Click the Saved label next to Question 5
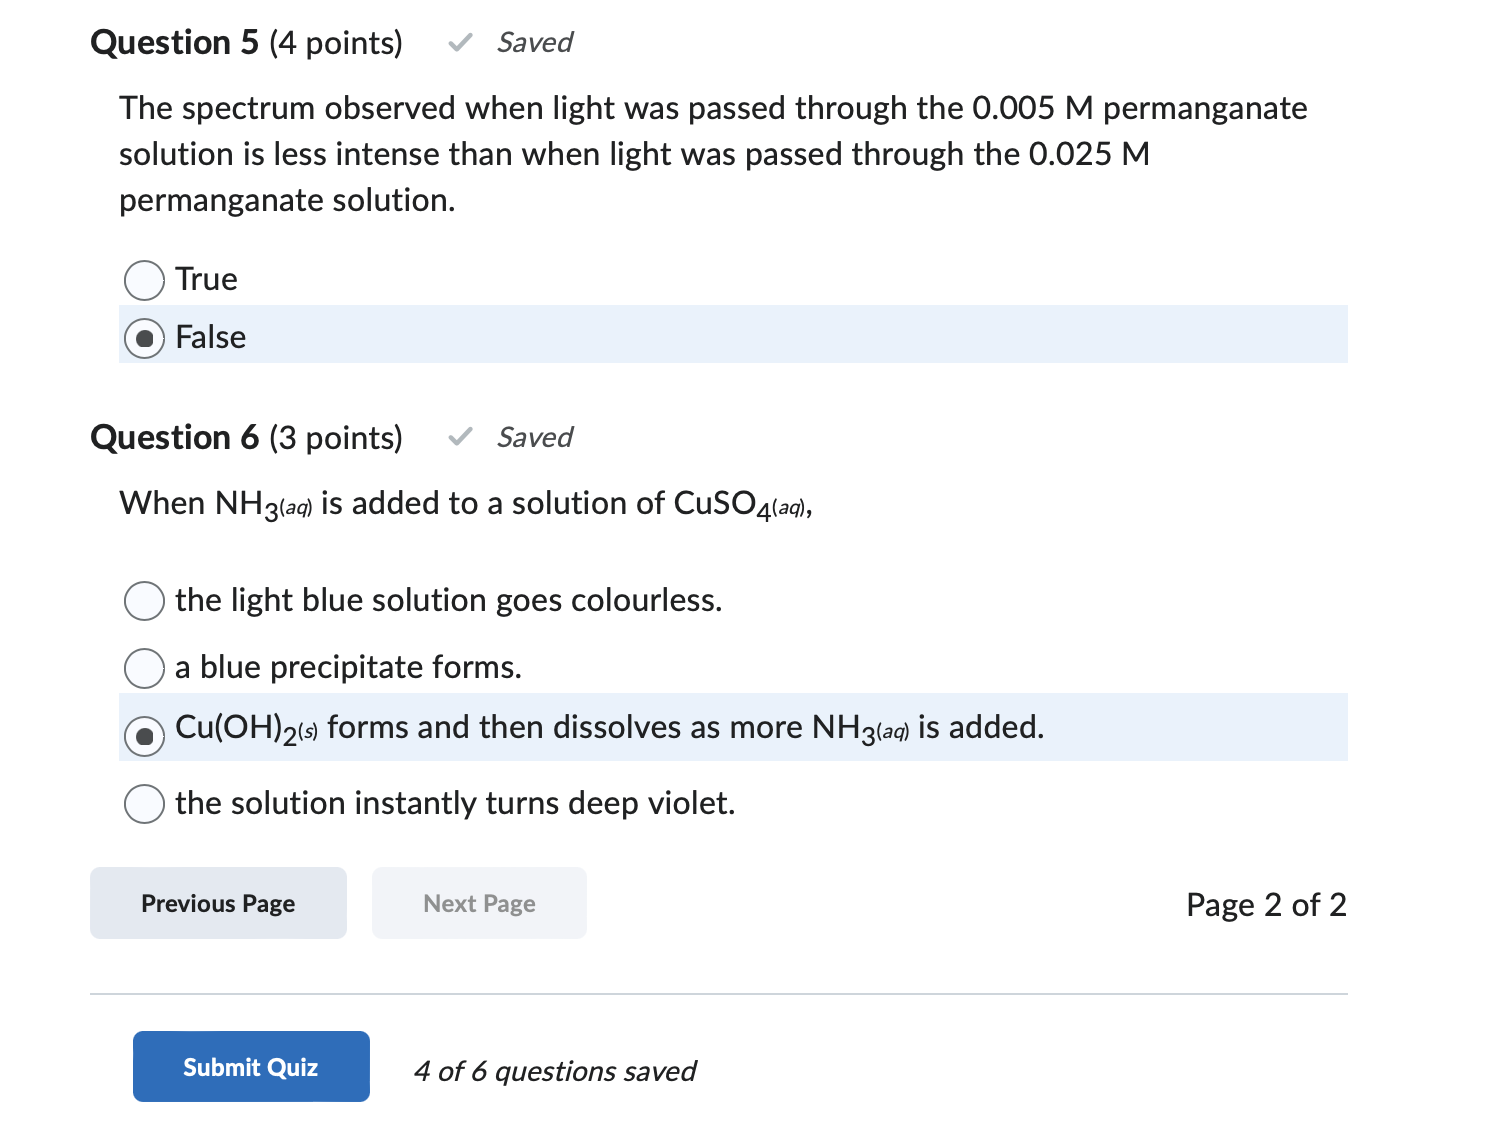This screenshot has height=1131, width=1498. 534,42
